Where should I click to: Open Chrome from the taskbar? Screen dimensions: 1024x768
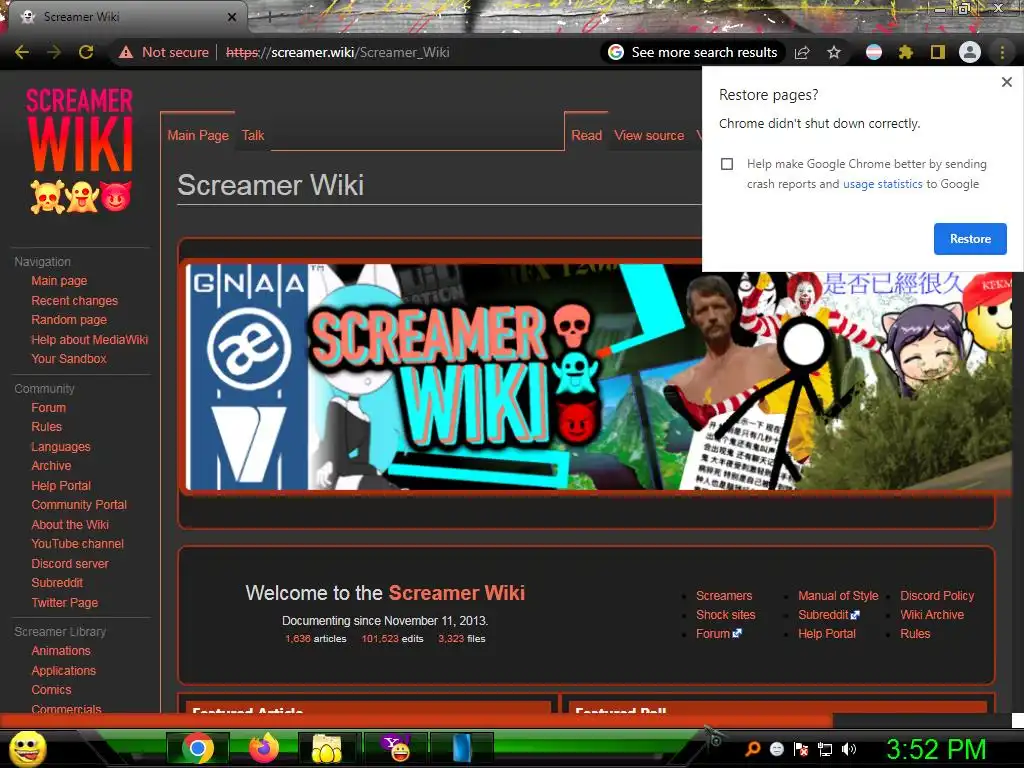coord(197,748)
